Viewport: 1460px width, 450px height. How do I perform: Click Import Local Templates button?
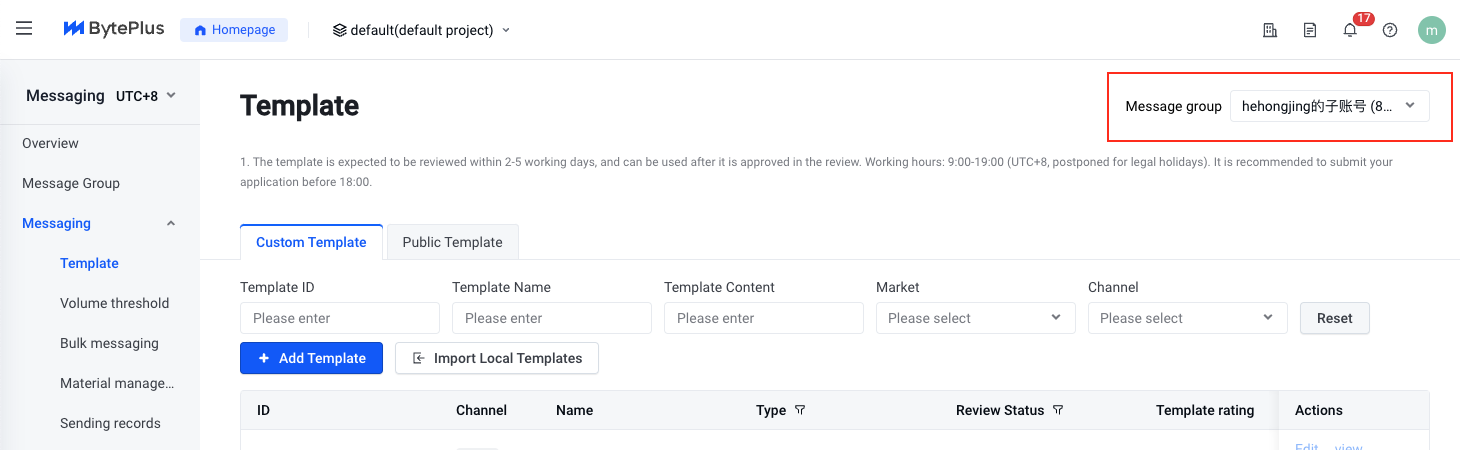[x=497, y=358]
